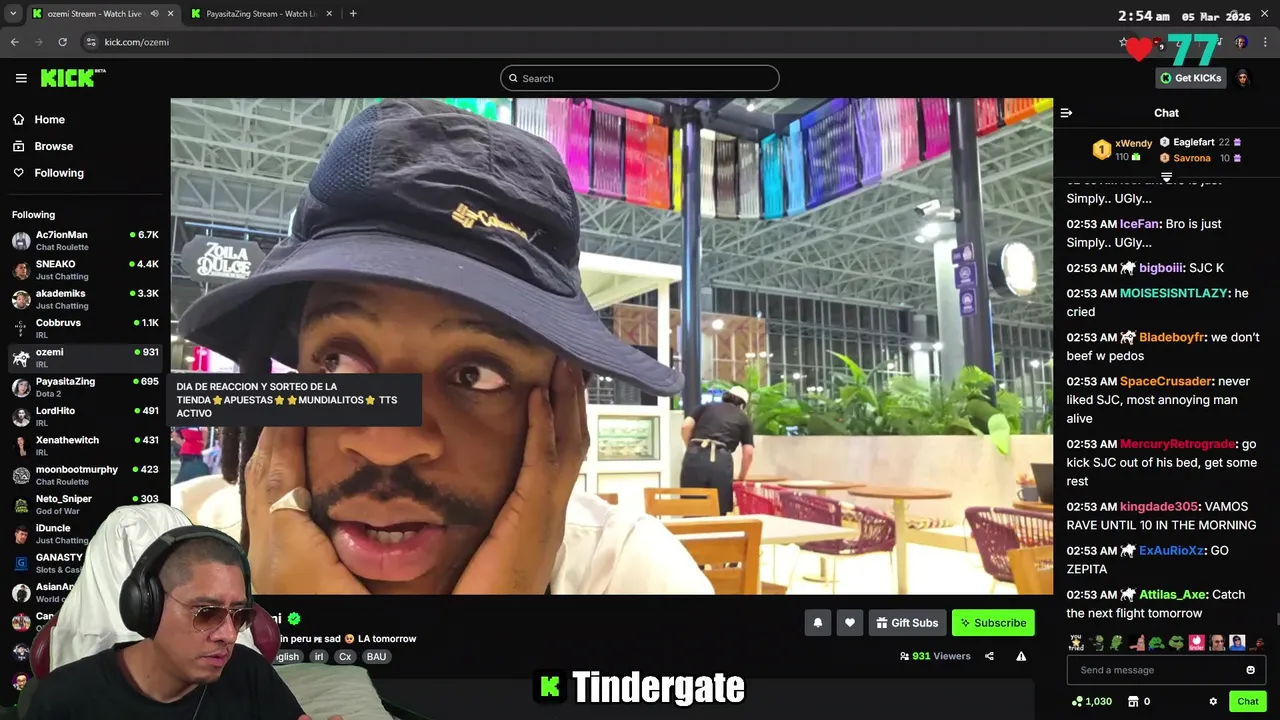Click the report warning triangle icon
1280x720 pixels.
click(x=1021, y=656)
